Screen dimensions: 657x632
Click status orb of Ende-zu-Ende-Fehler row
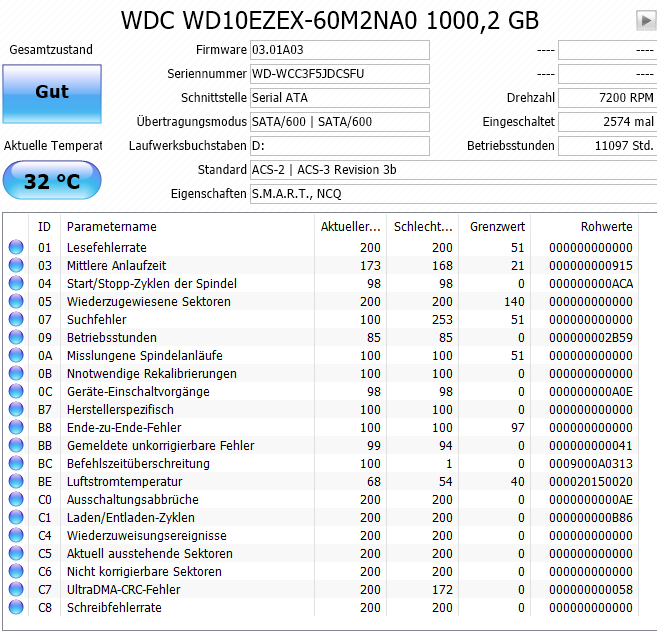coord(16,427)
